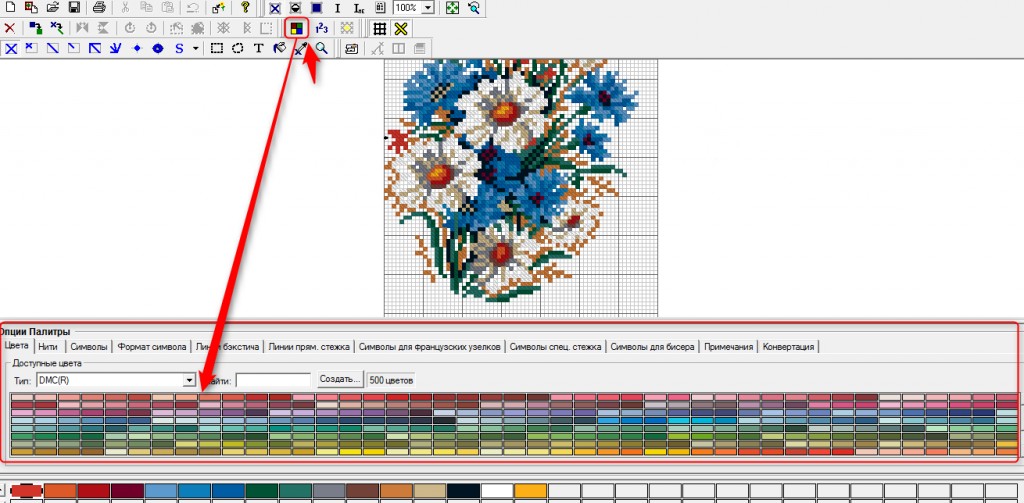This screenshot has height=503, width=1024.
Task: Expand the special stitch dropdown arrow beside S
Action: tap(195, 48)
